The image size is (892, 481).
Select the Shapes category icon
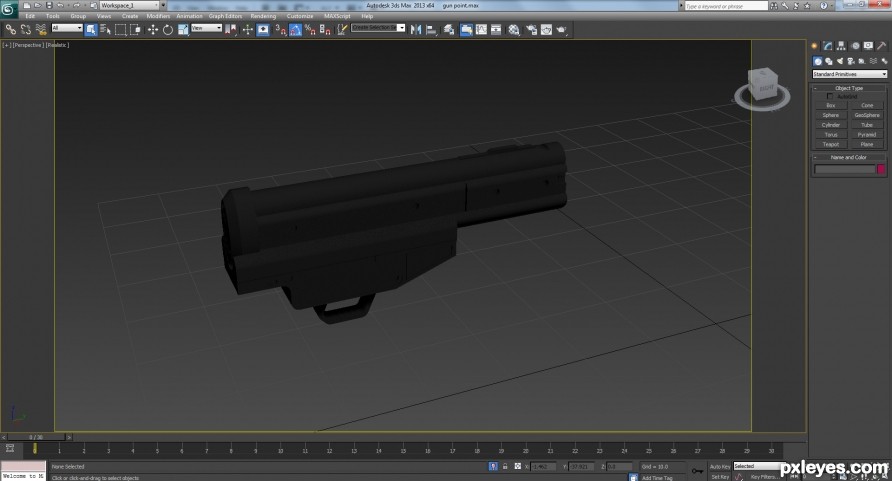click(829, 61)
